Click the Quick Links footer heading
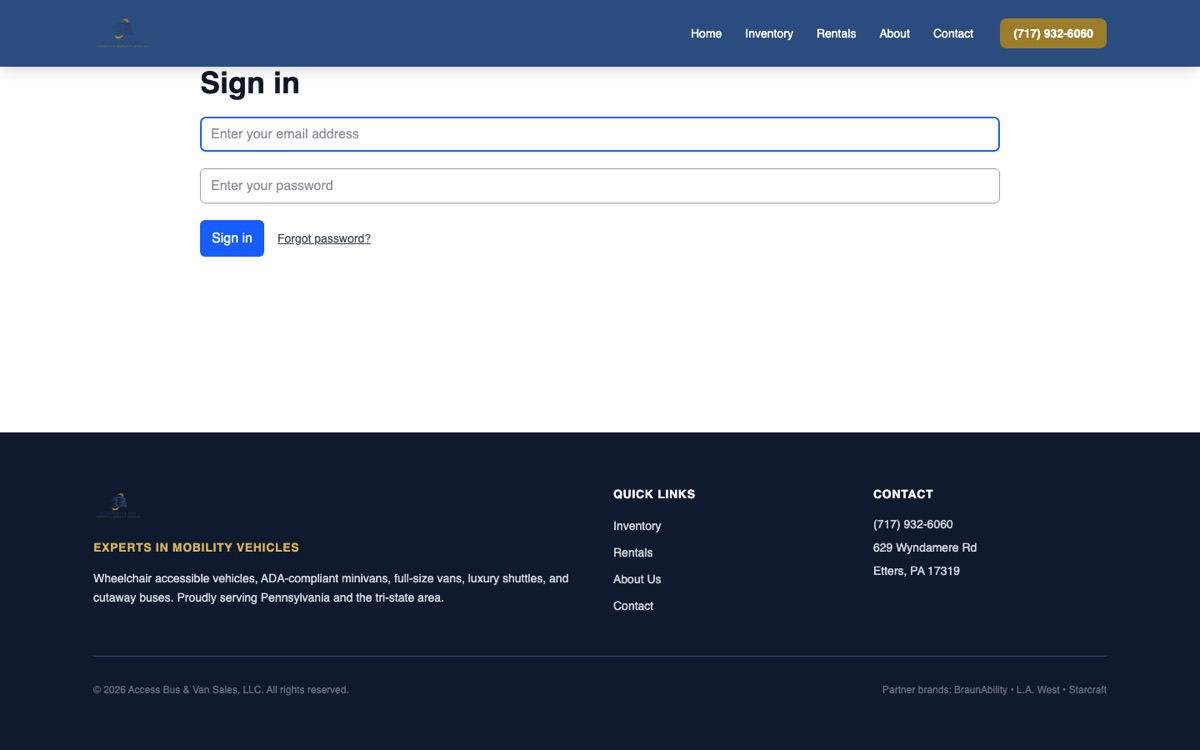Screen dimensions: 1200x750 (x=654, y=494)
